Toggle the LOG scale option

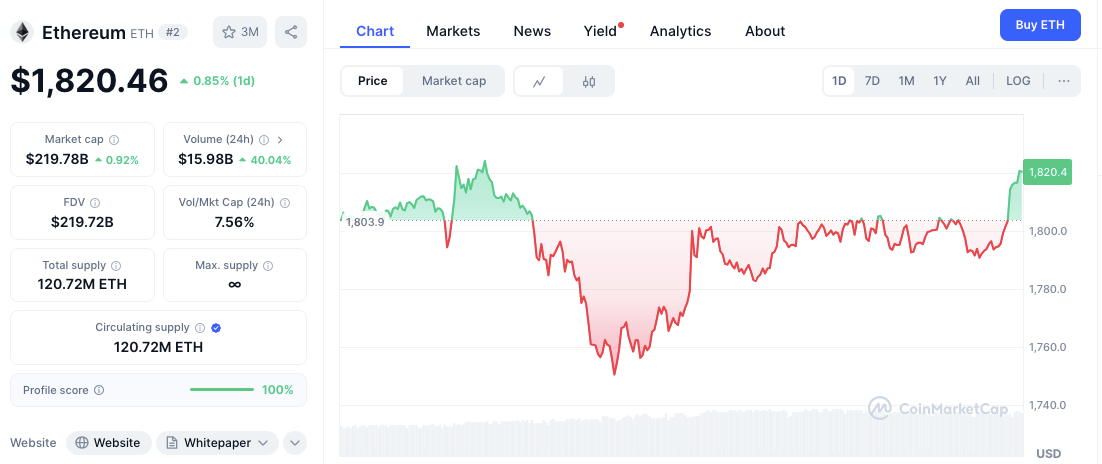tap(1018, 81)
